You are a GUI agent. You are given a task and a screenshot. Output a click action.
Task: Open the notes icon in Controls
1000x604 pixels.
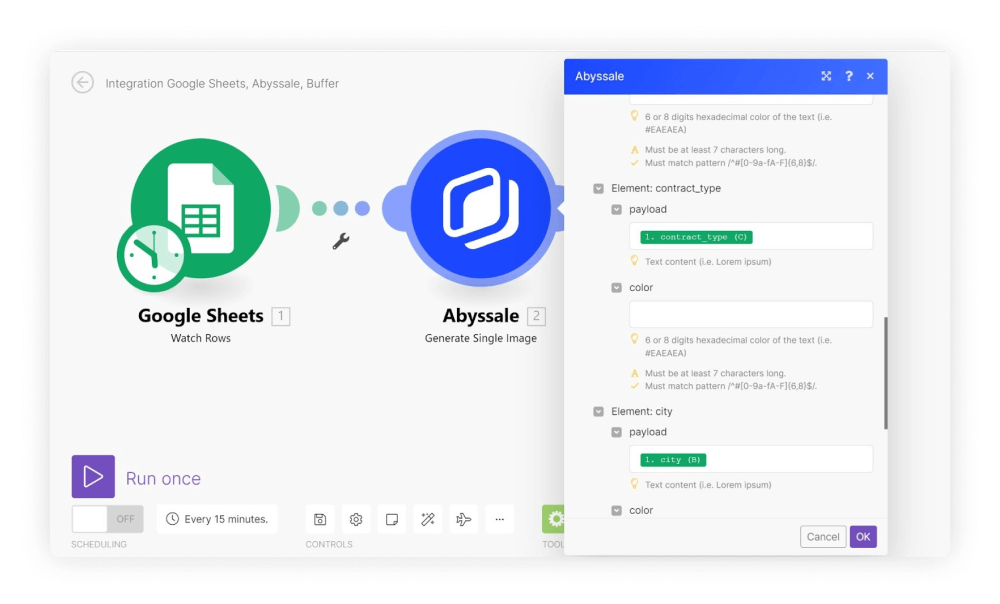(x=392, y=519)
